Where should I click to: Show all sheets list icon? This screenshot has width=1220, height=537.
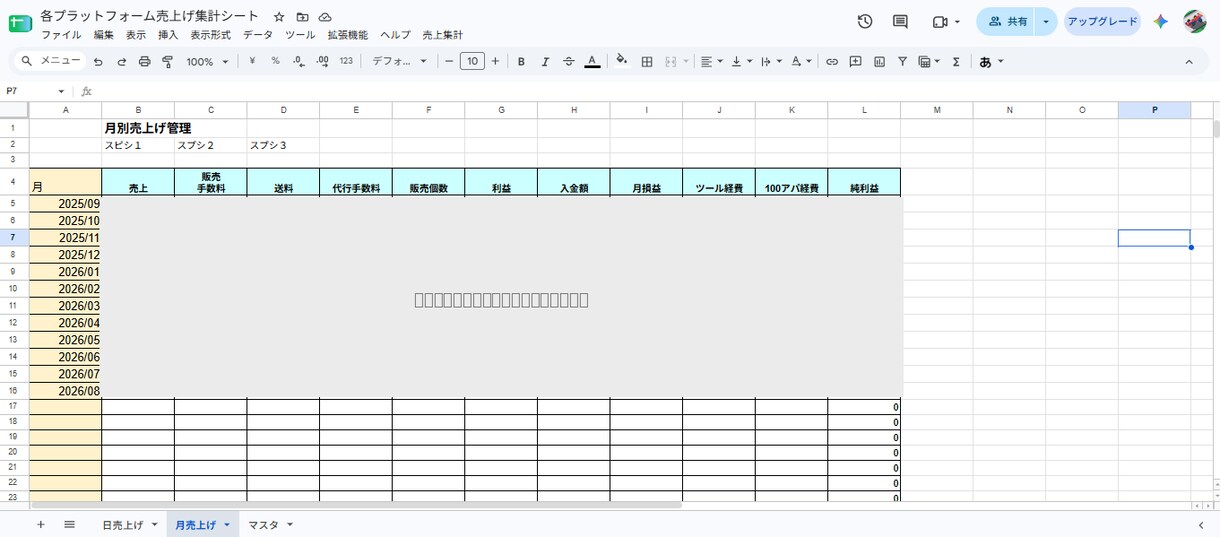point(69,524)
